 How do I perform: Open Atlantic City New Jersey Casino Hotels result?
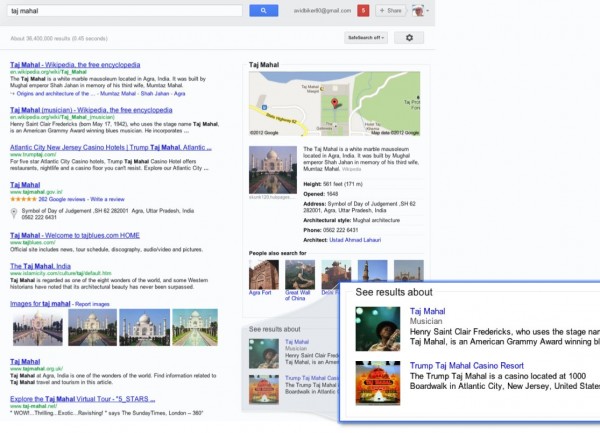(111, 147)
